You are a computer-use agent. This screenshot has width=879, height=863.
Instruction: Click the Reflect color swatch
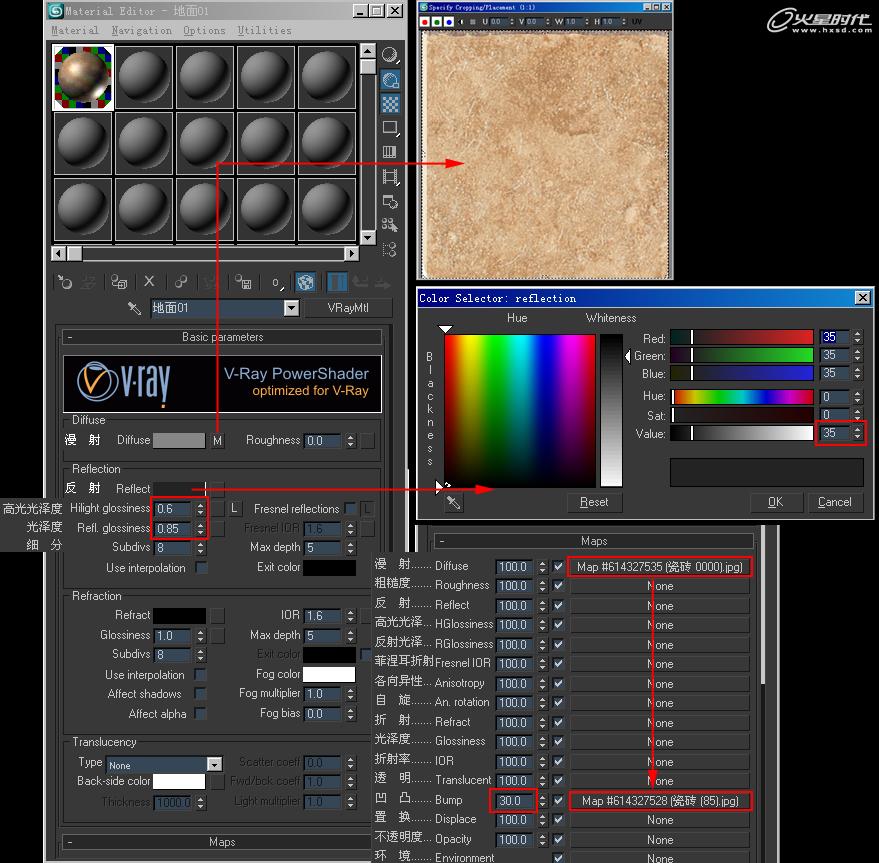click(x=179, y=488)
